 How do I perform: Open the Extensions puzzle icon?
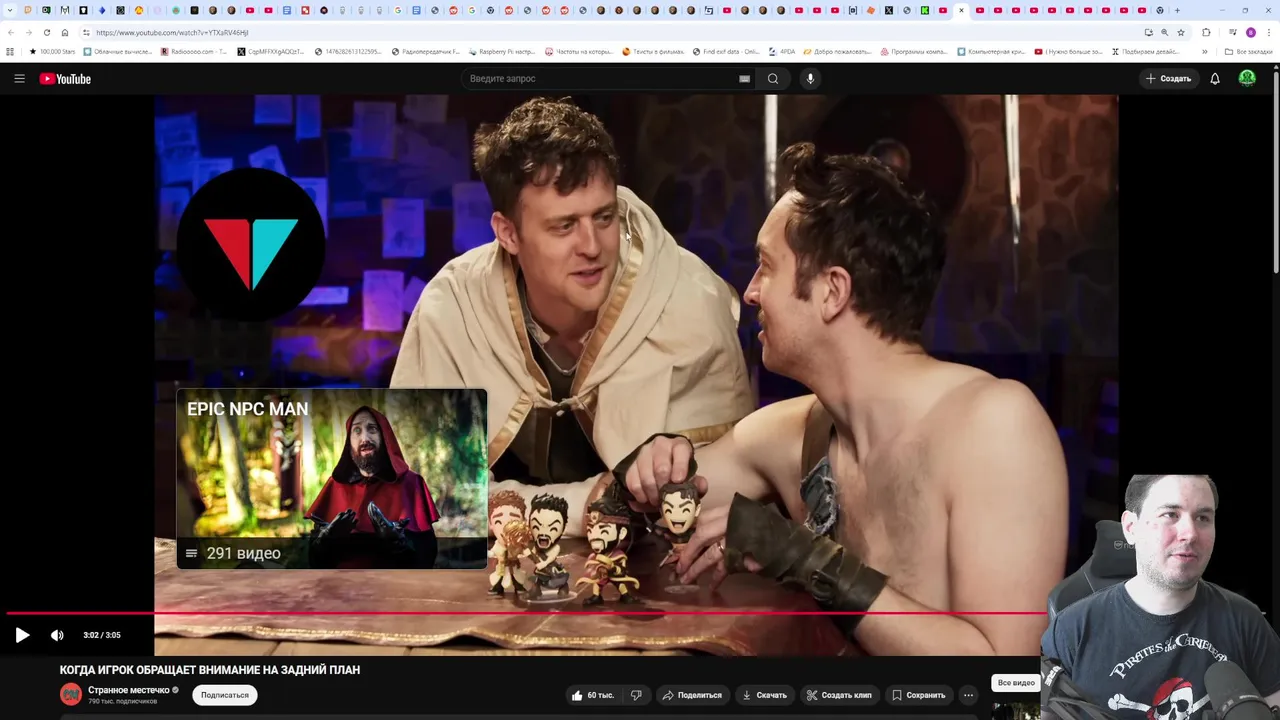(1206, 32)
